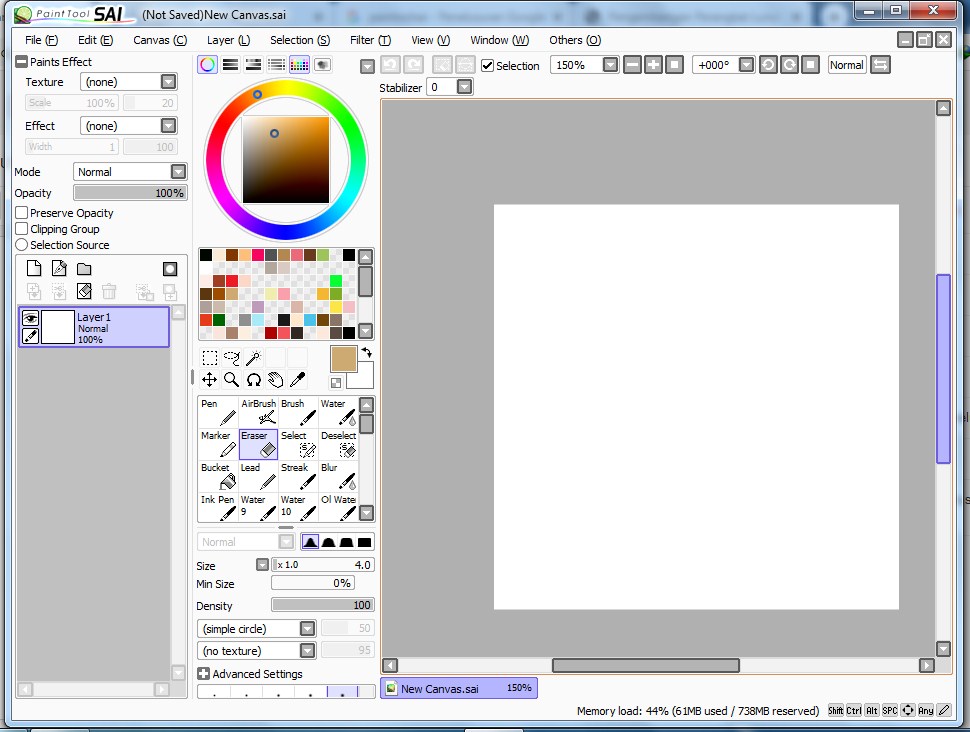Screen dimensions: 970x732
Task: Pick the bright green swatch from the palette
Action: point(336,280)
